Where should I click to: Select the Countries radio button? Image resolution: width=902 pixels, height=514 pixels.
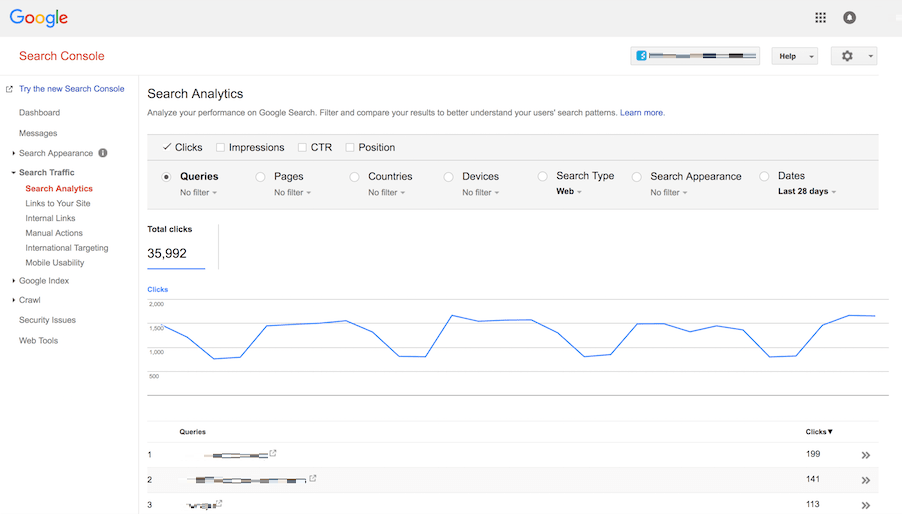coord(354,177)
